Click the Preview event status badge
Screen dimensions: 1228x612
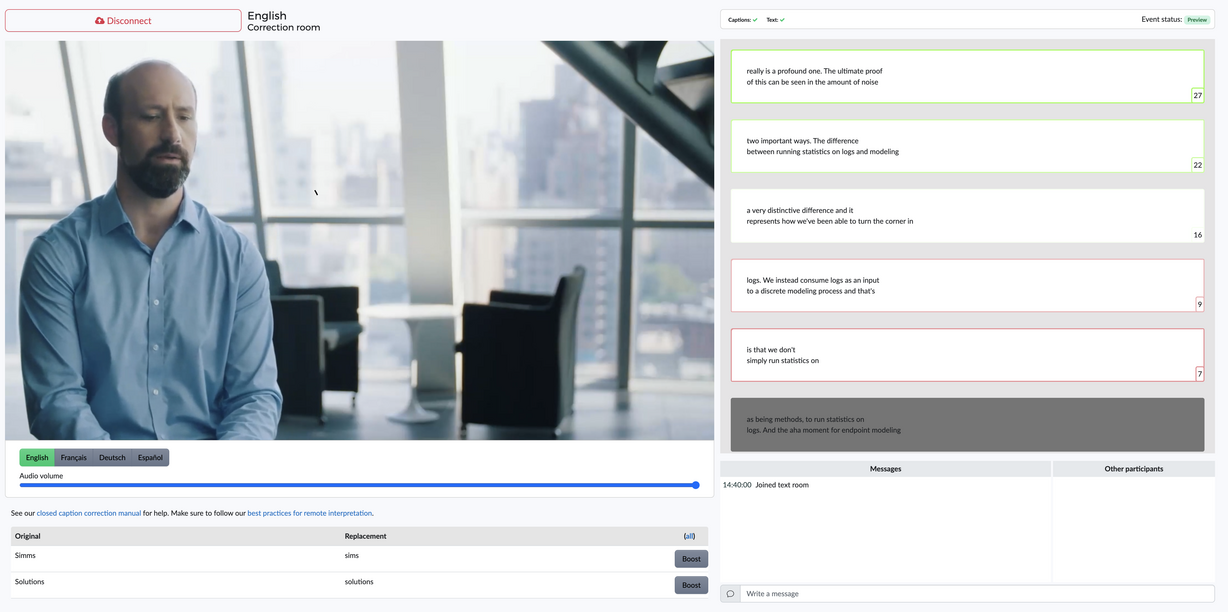click(1197, 20)
